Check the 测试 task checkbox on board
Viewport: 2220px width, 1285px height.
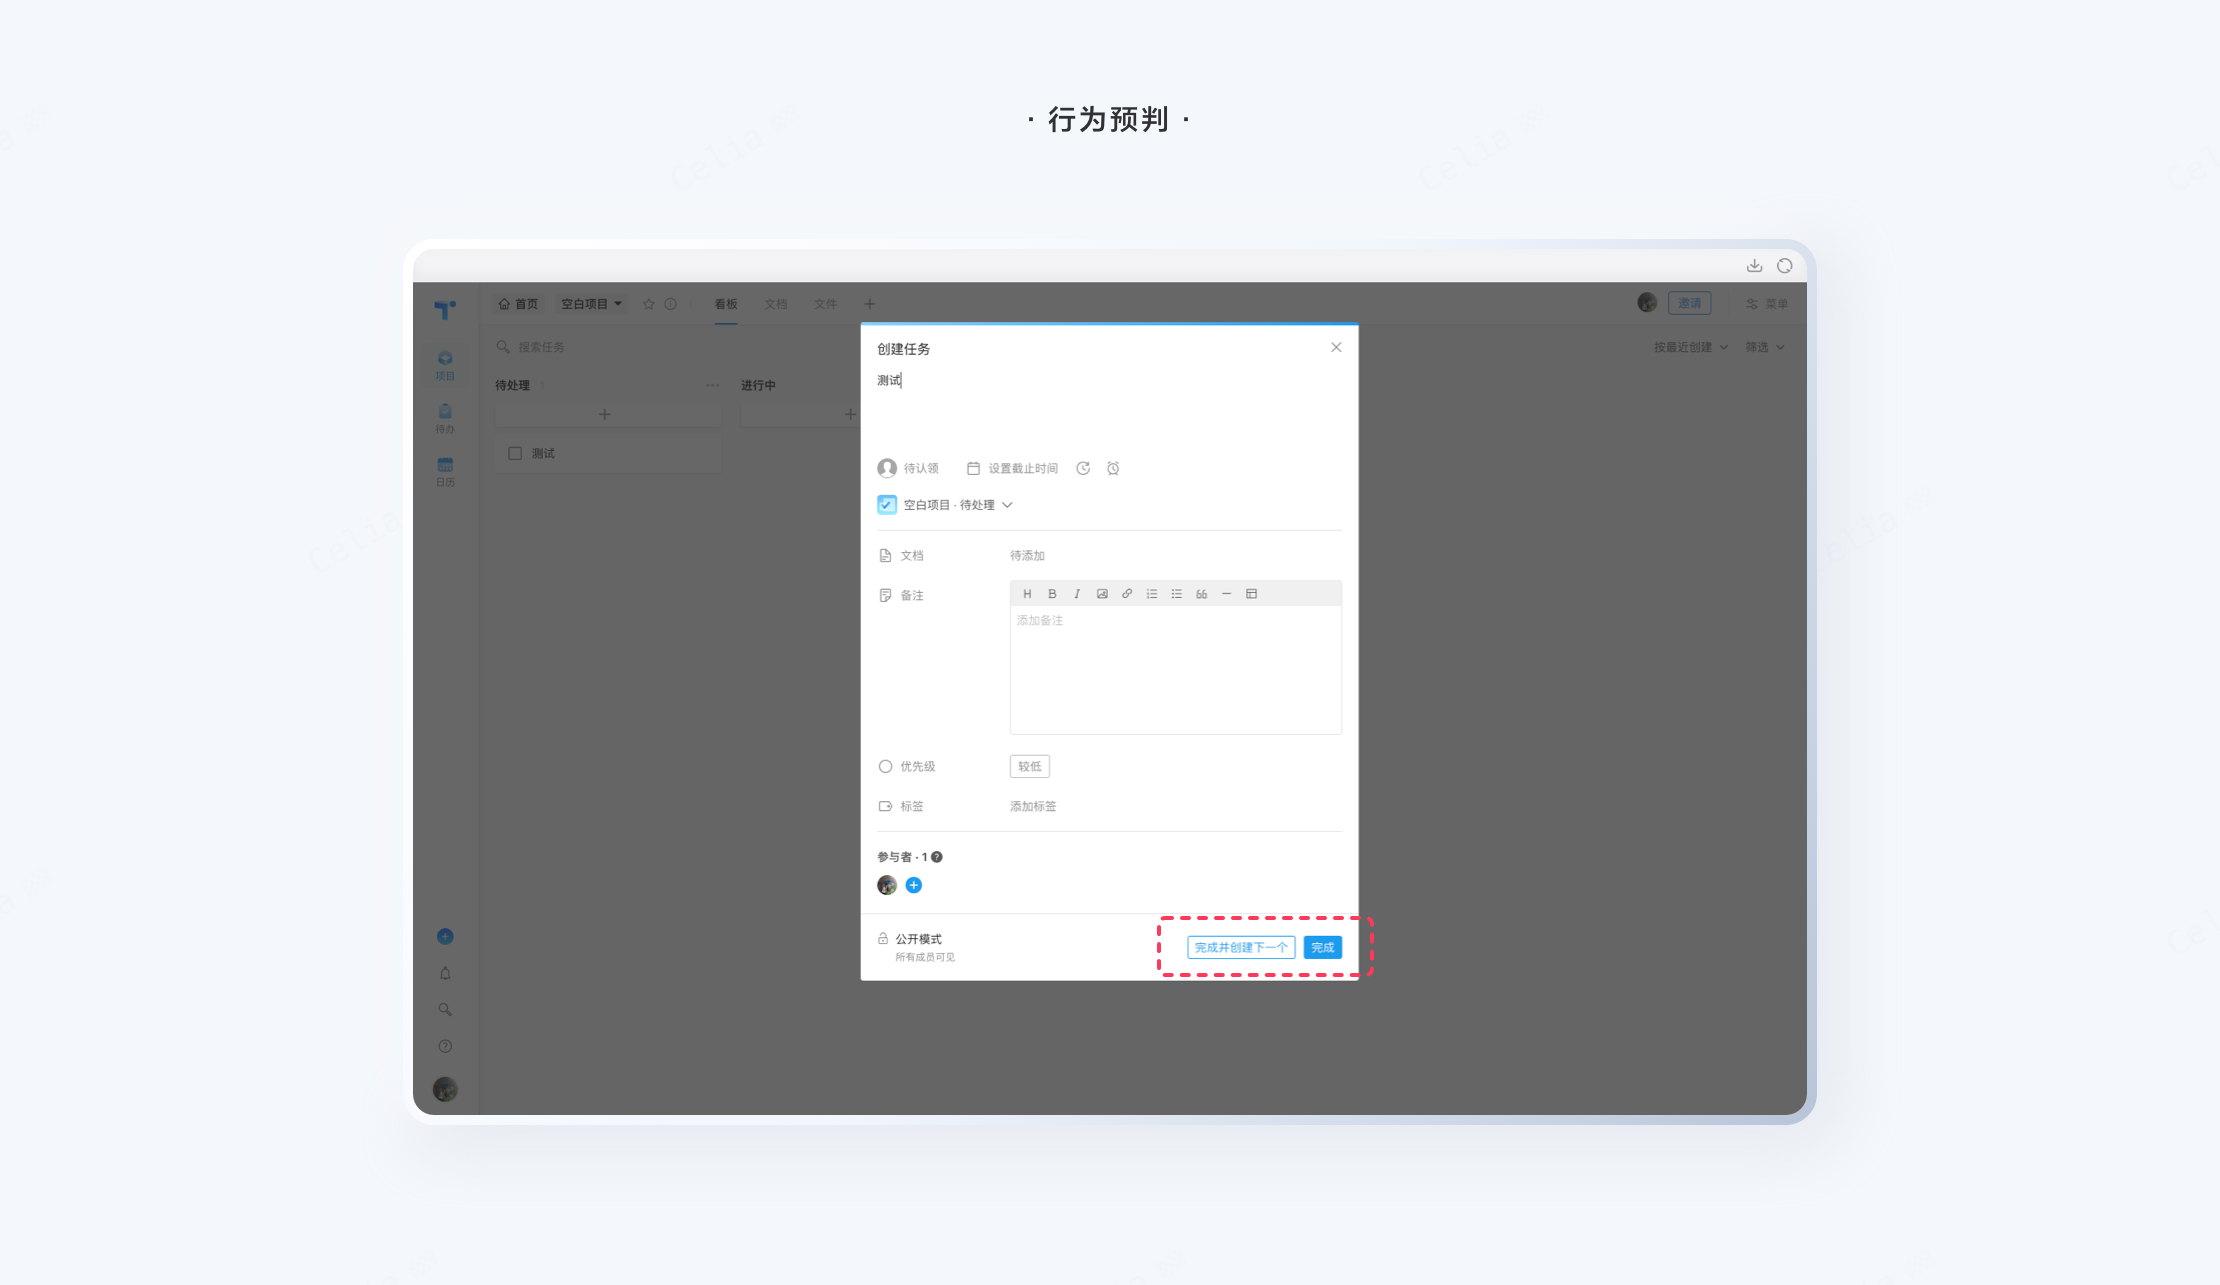(x=515, y=453)
